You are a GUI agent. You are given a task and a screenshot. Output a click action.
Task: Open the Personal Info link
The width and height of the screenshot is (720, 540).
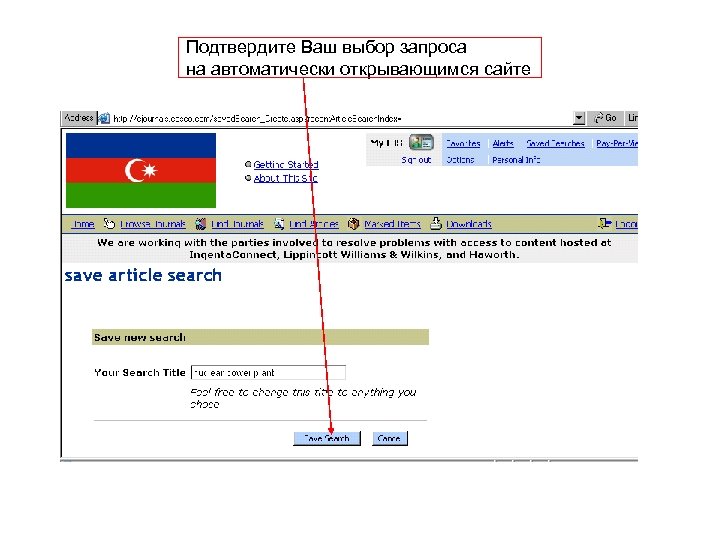tap(516, 160)
